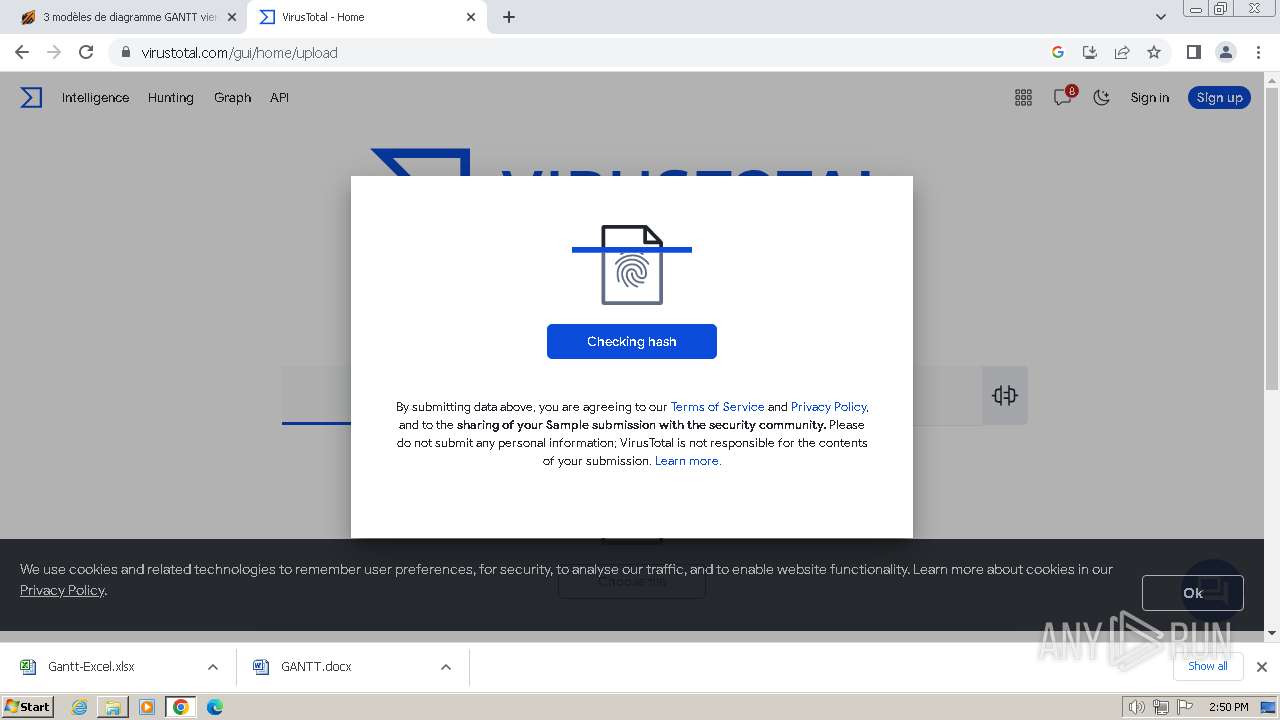Open Learn more link in dialog
The image size is (1280, 720).
pos(687,461)
